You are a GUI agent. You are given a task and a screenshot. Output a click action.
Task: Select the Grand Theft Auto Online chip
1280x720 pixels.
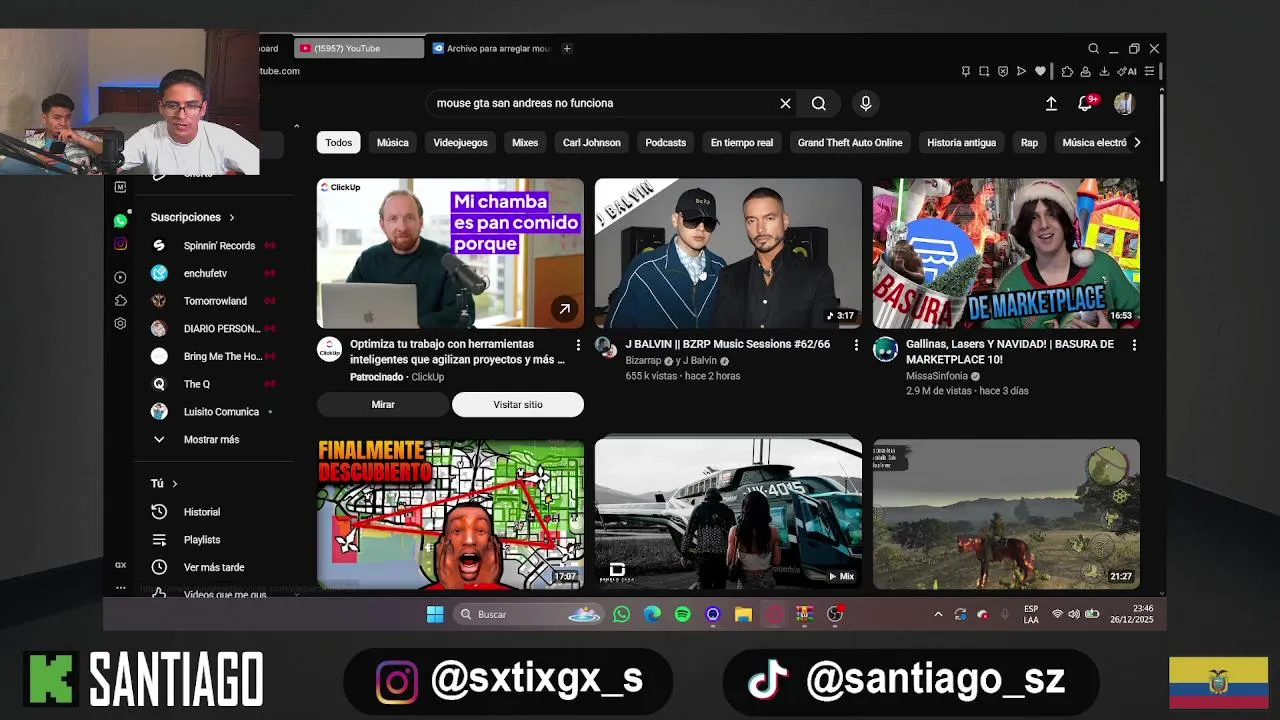click(x=850, y=143)
